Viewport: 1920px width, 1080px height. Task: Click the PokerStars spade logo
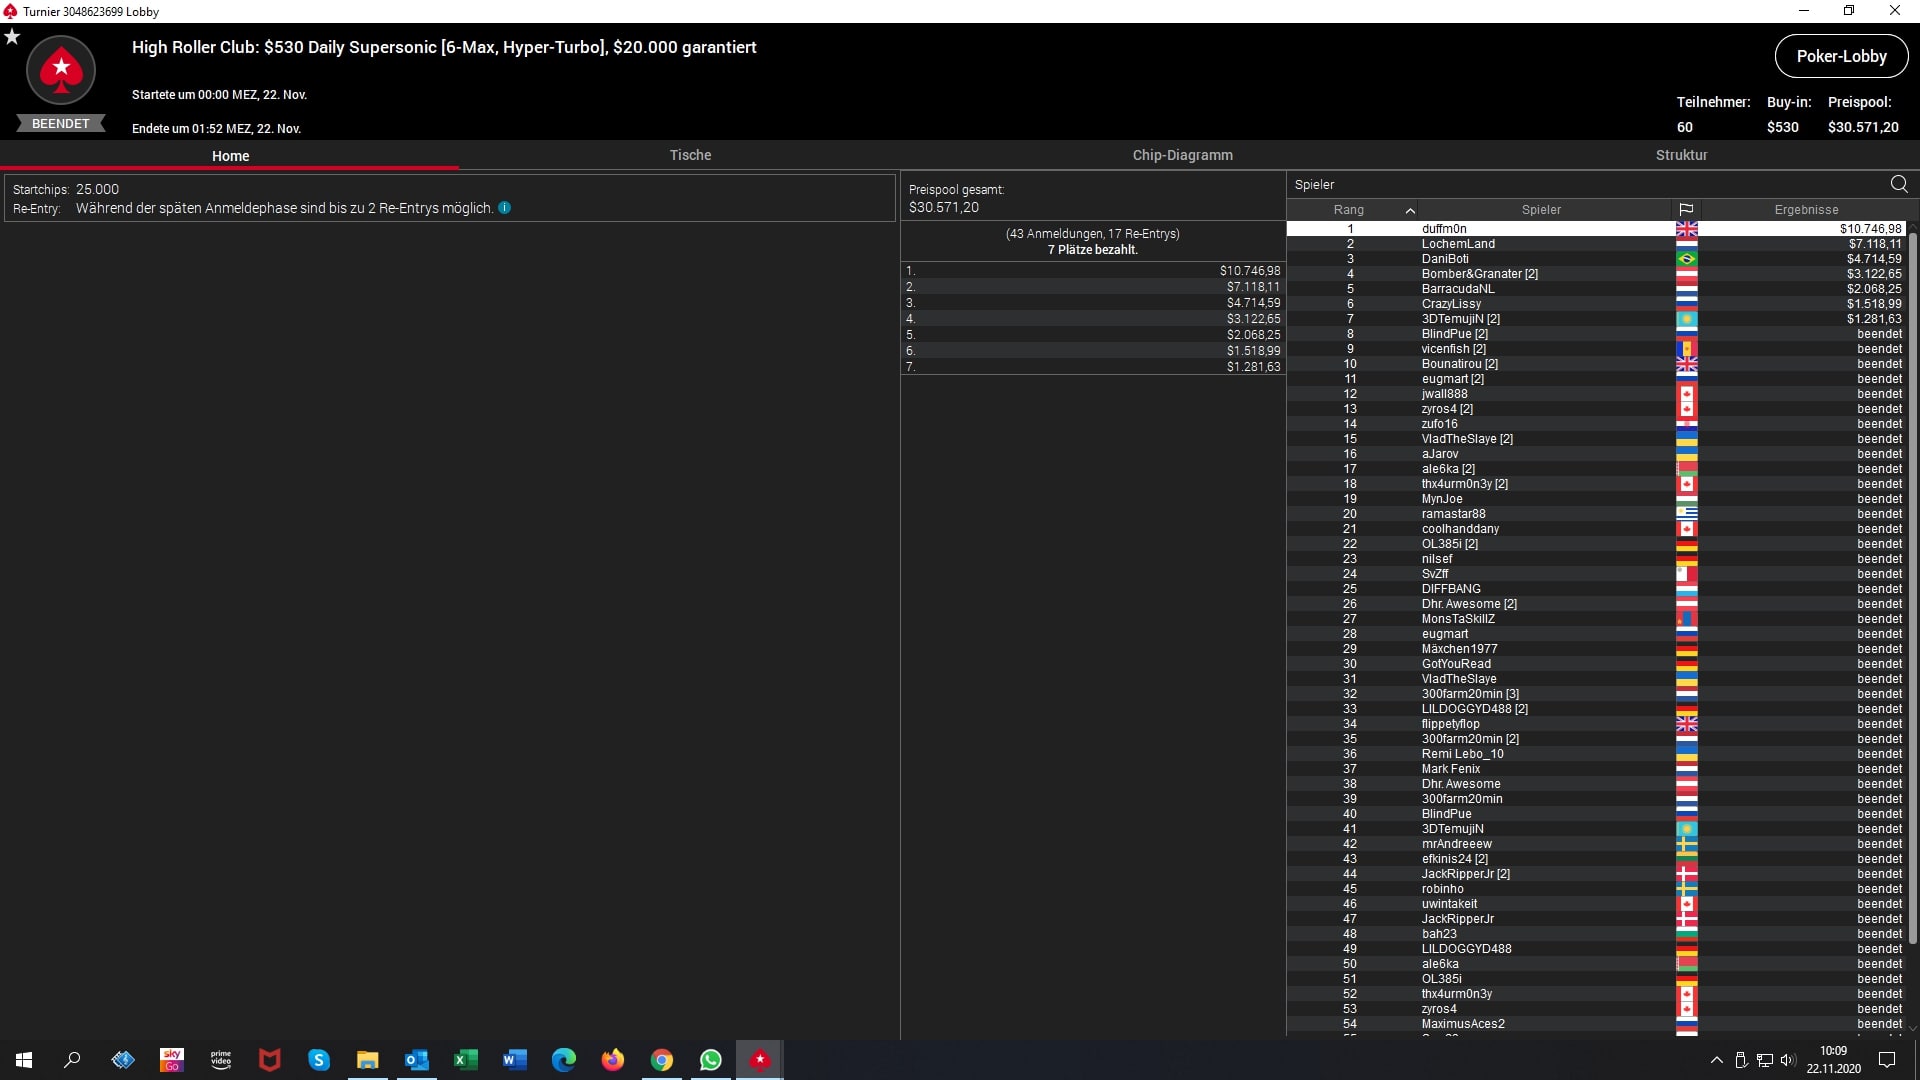click(61, 70)
